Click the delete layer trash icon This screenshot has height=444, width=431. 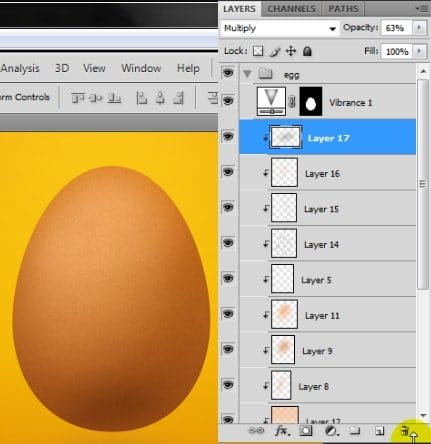point(405,431)
